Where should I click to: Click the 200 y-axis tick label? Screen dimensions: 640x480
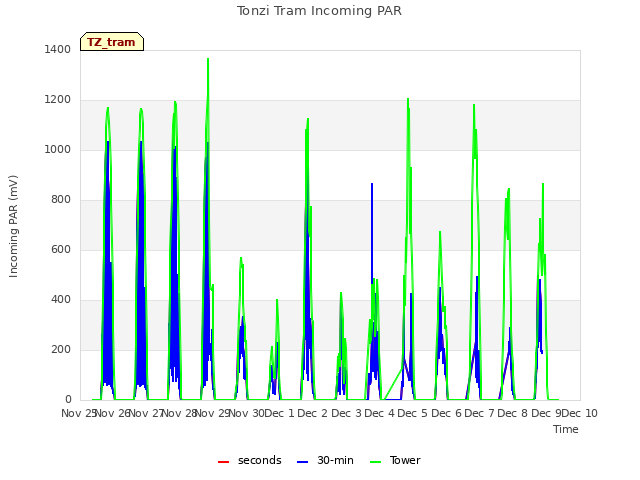pos(61,349)
